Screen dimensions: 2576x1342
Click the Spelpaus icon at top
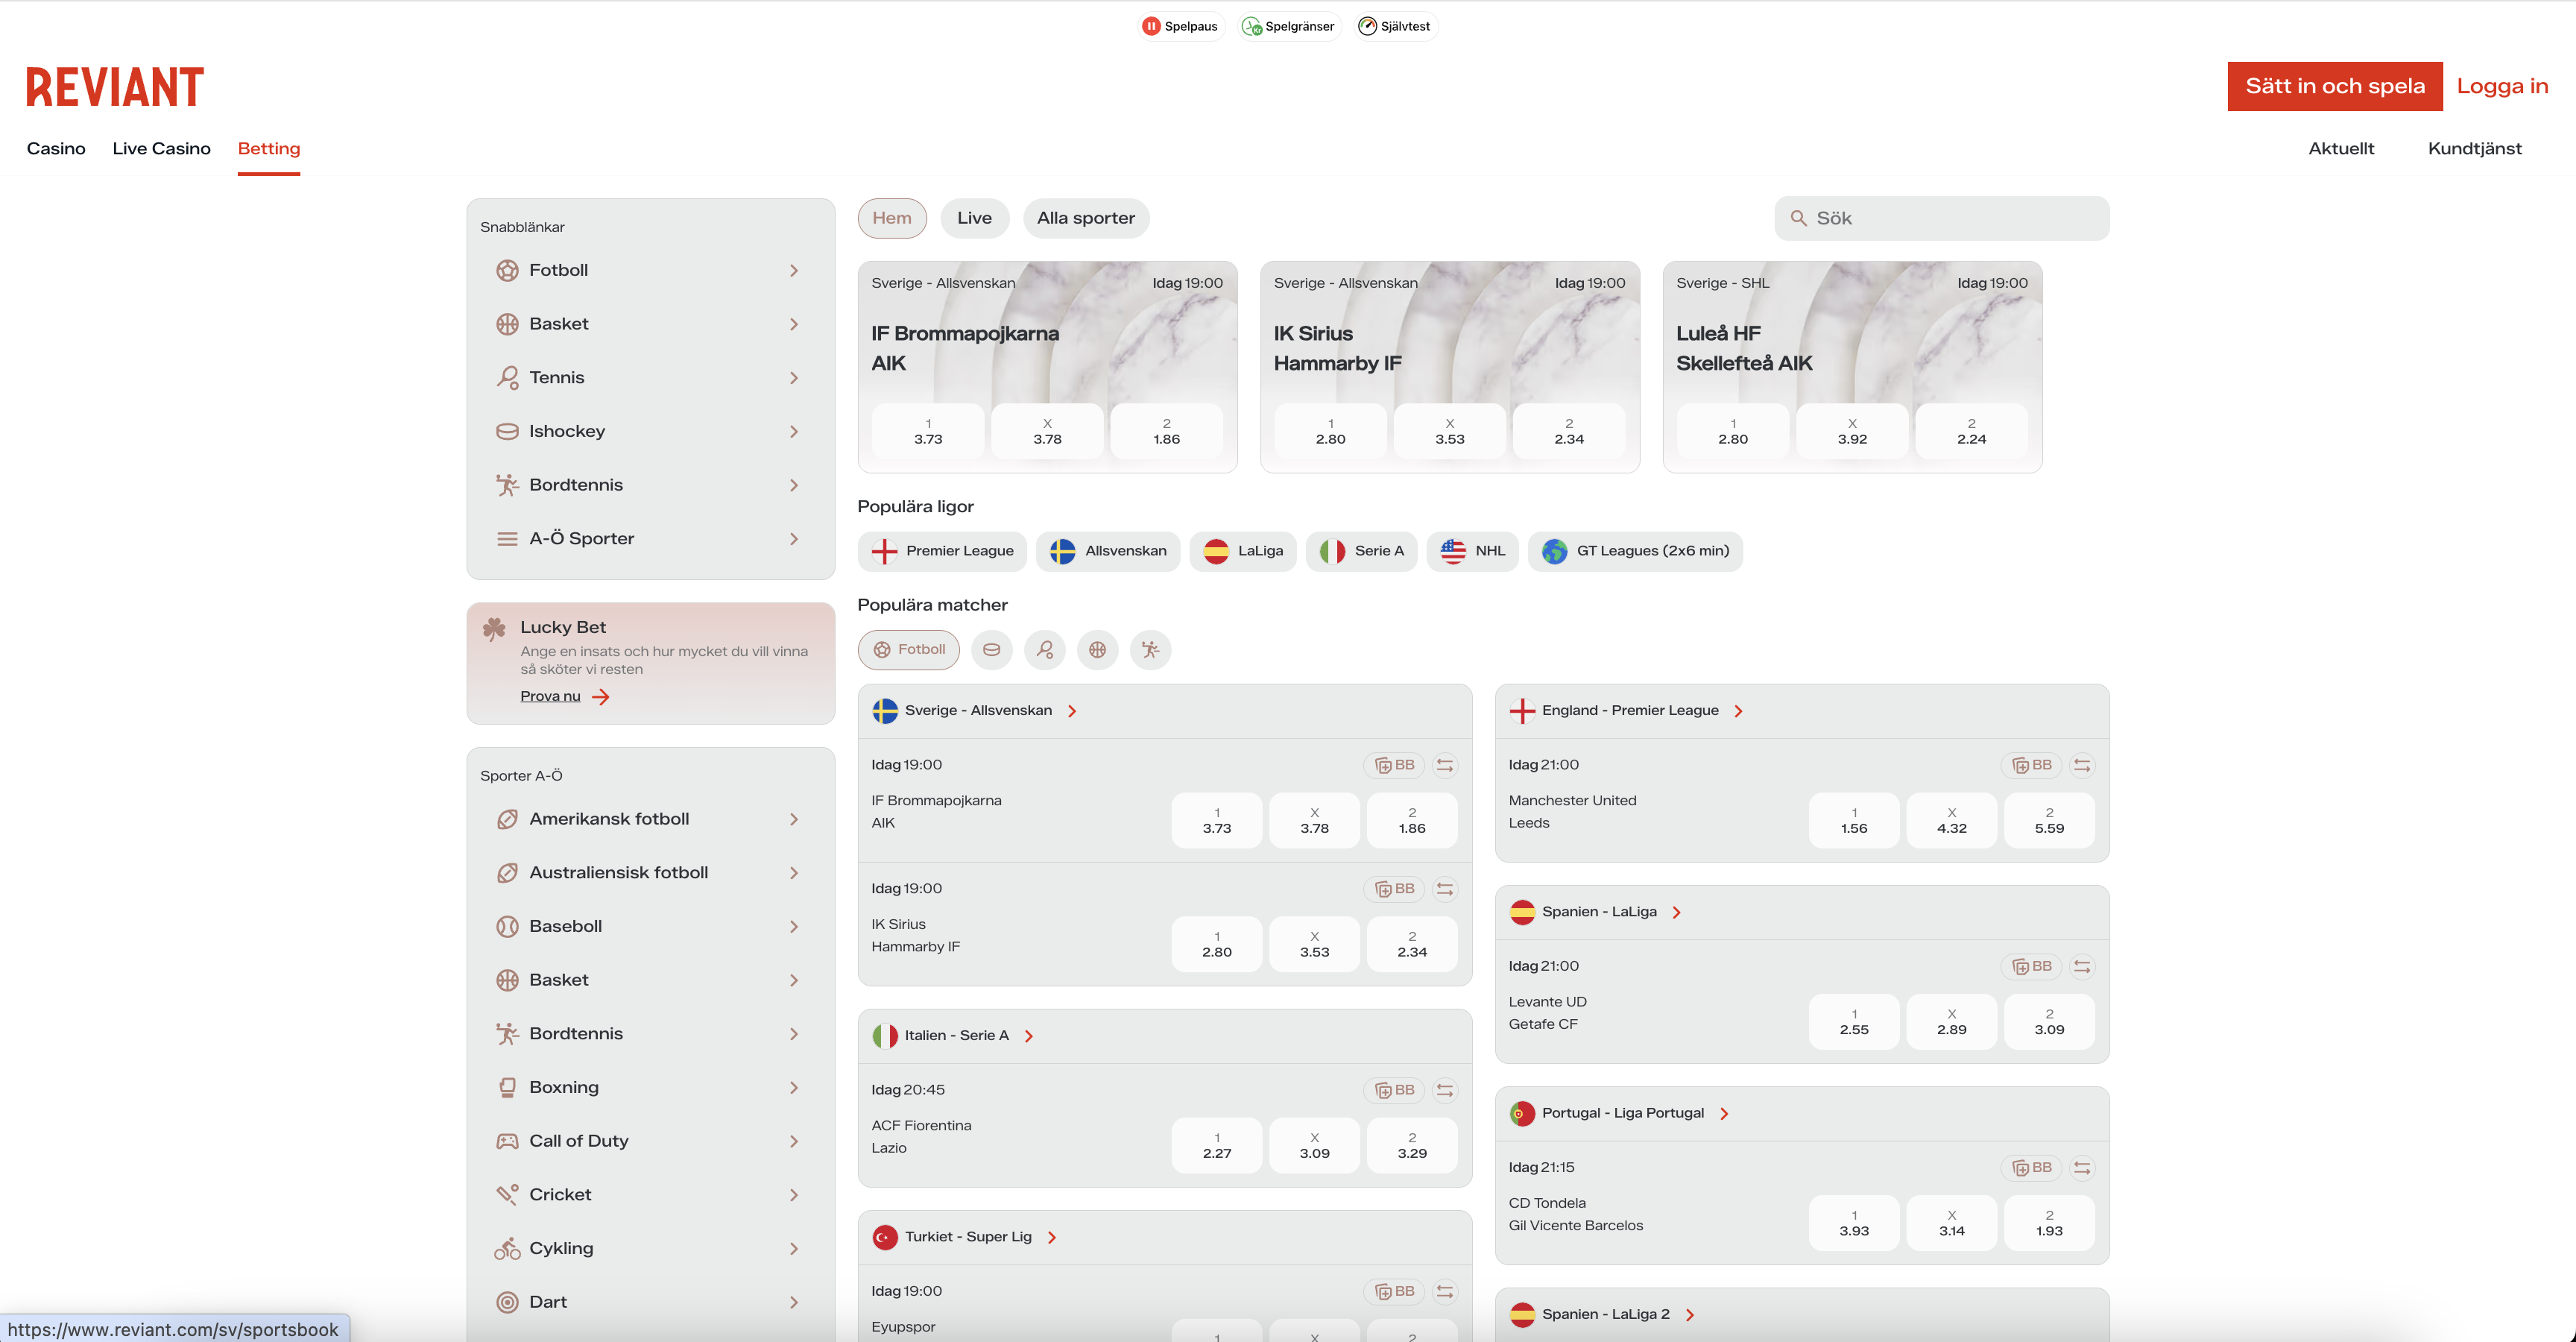pos(1151,26)
